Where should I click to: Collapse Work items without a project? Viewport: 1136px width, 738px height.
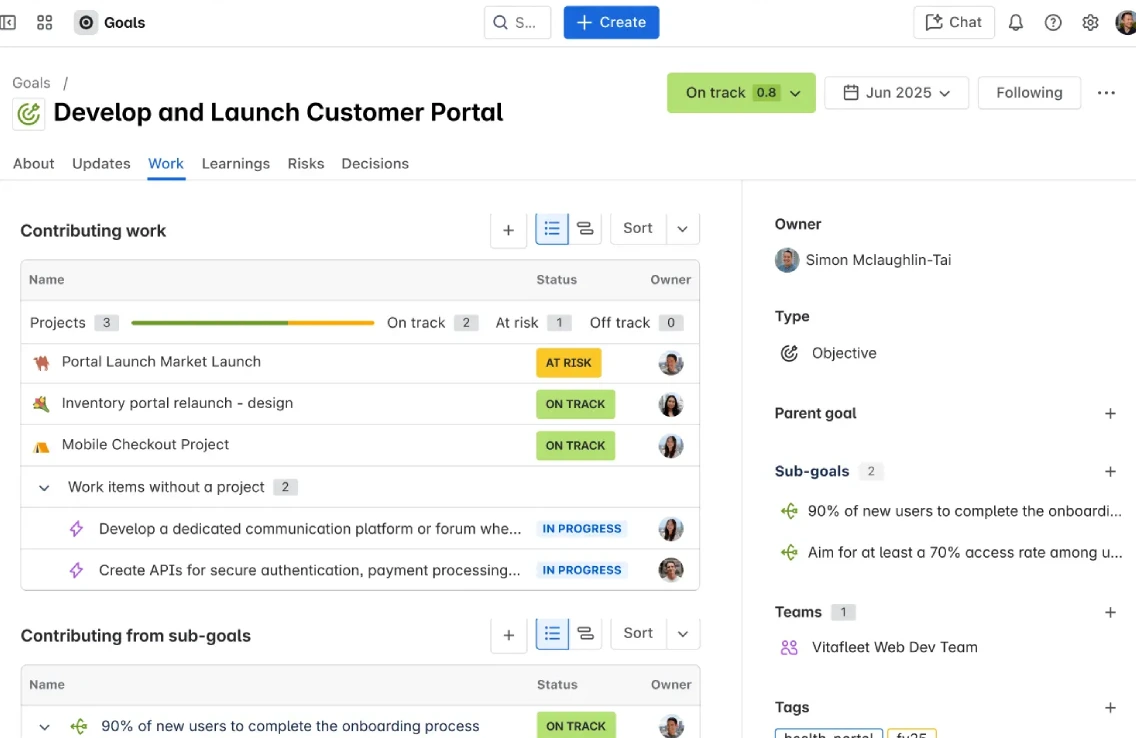(x=44, y=487)
